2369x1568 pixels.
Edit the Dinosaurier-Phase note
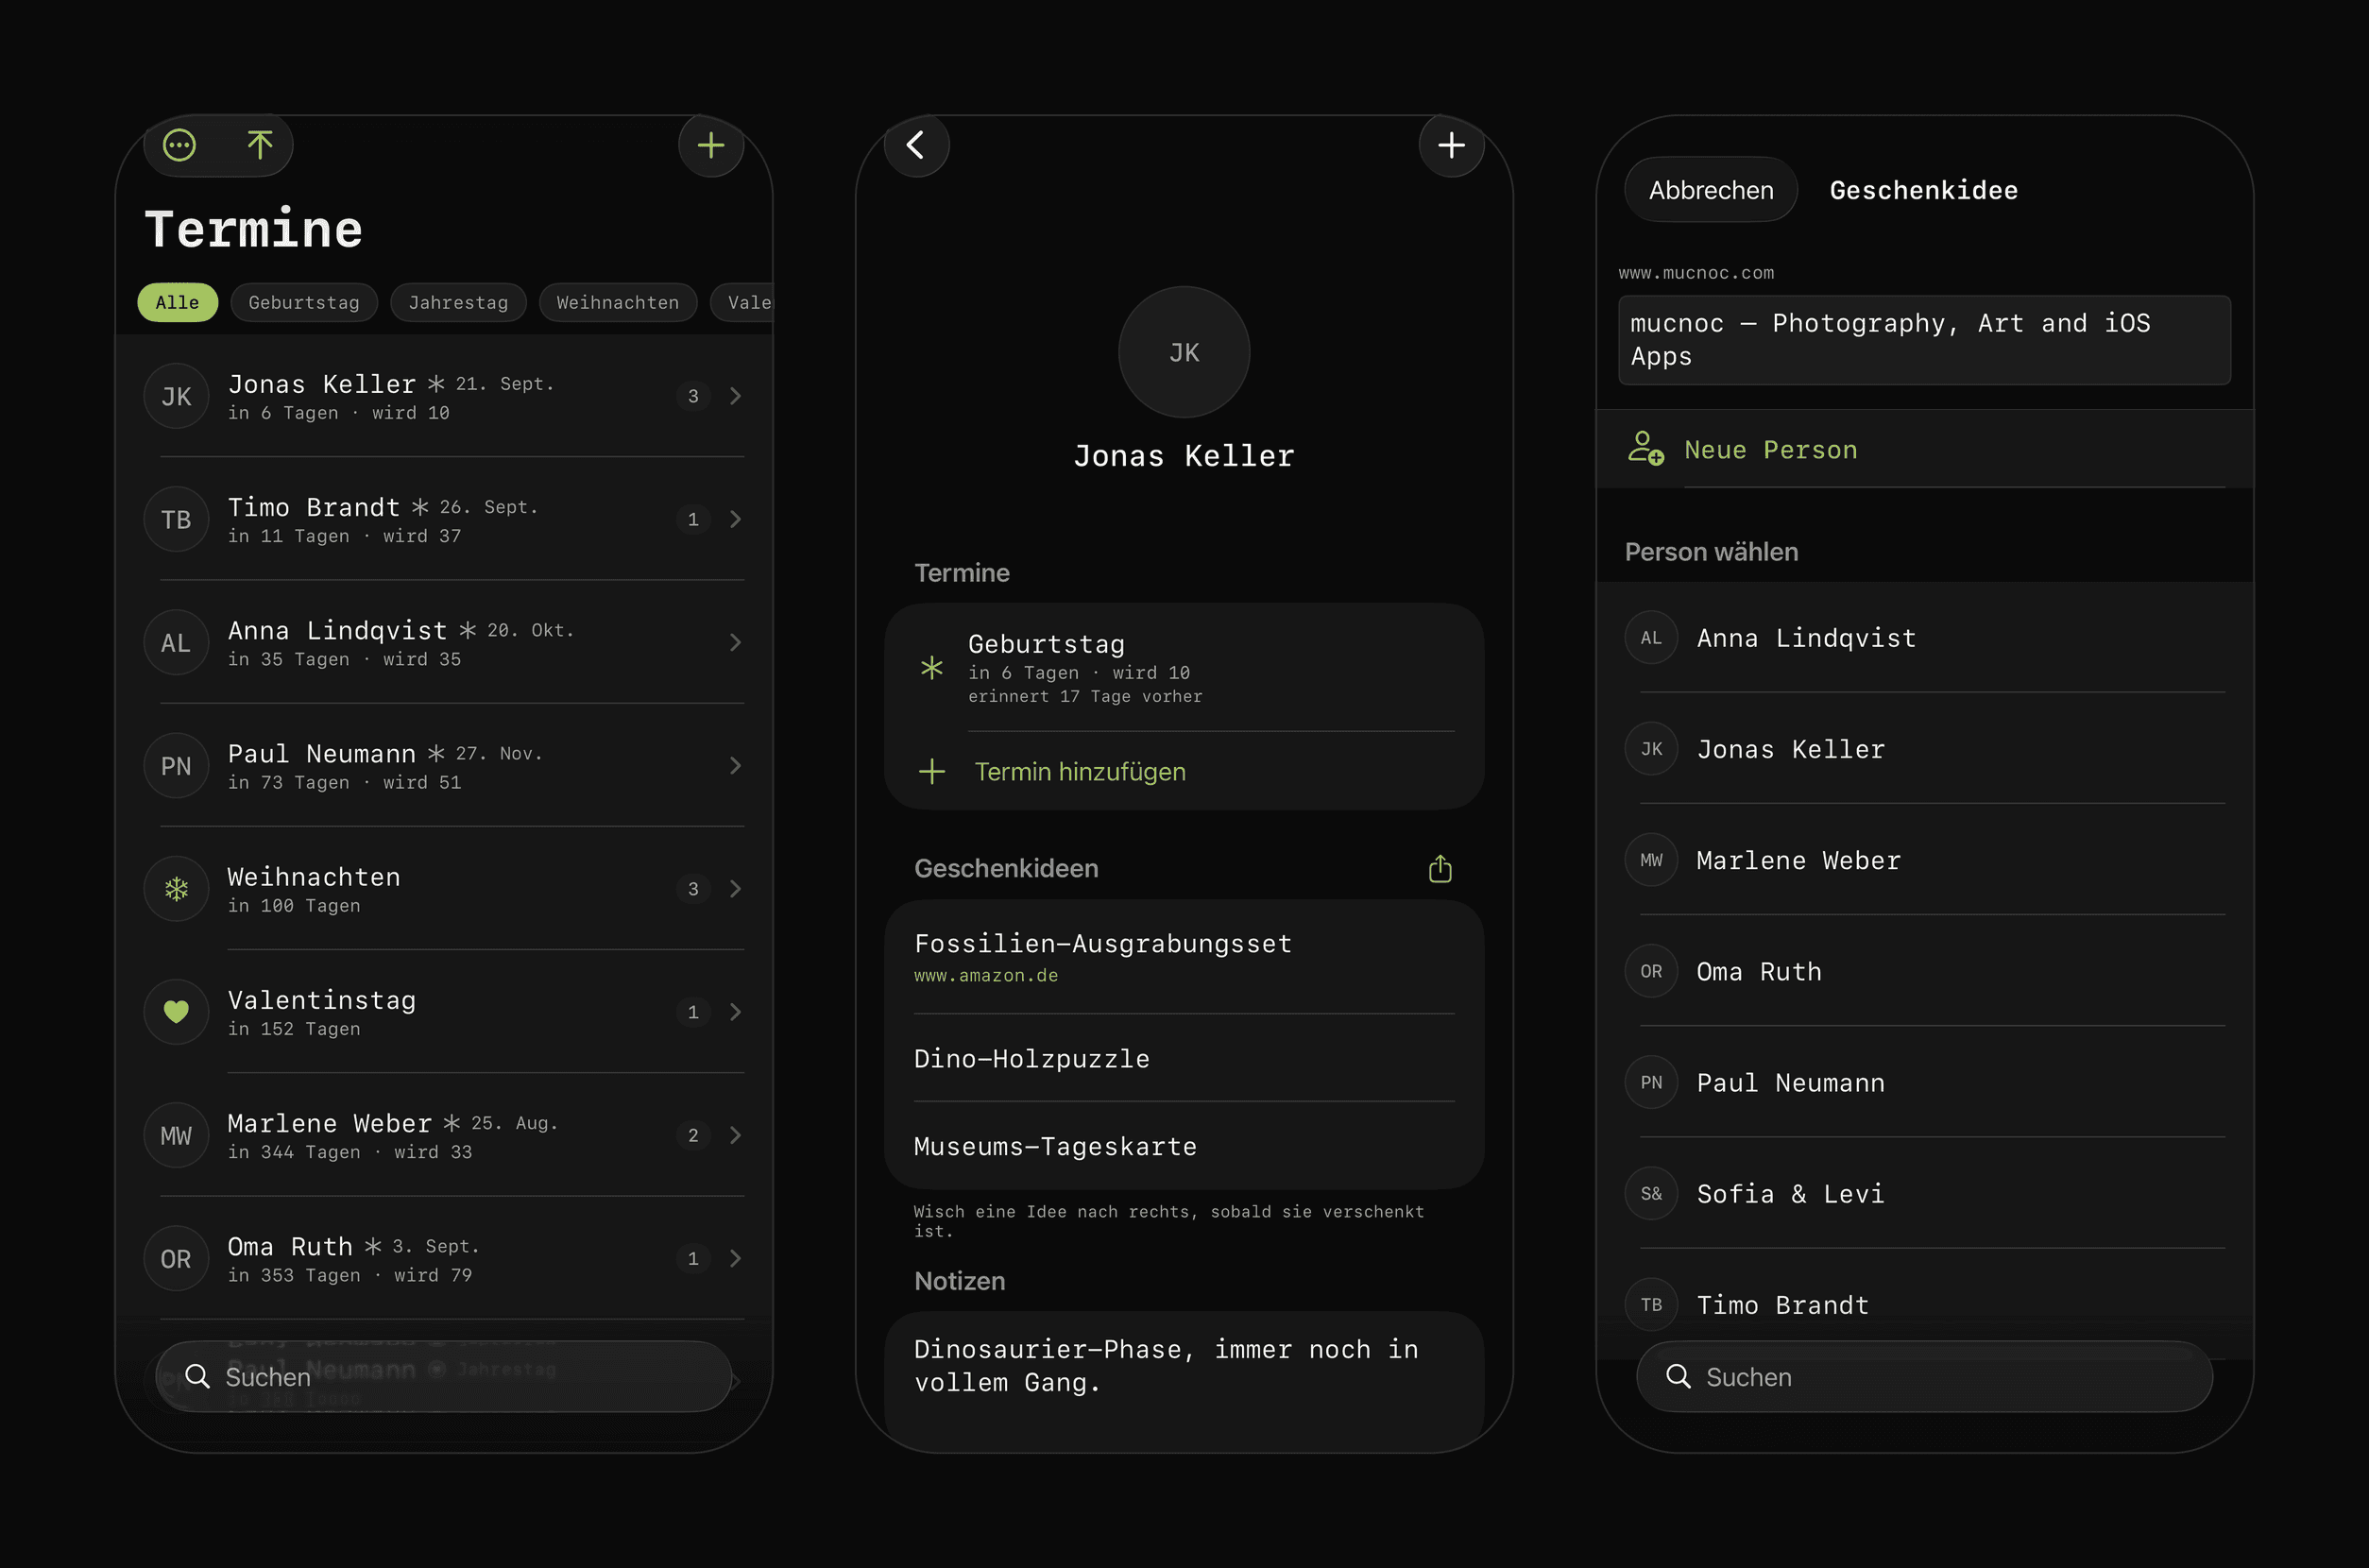(x=1184, y=1380)
